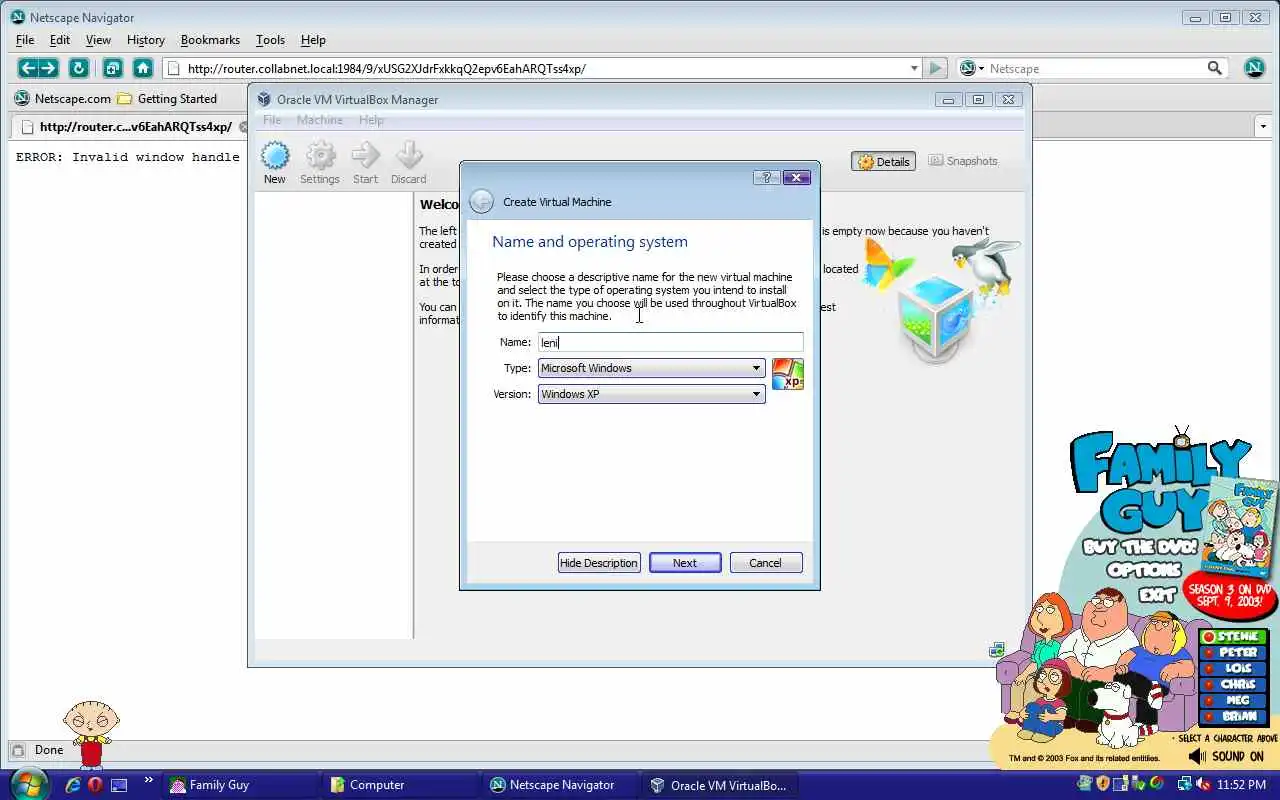Select Brian in character list
Viewport: 1280px width, 800px height.
coord(1233,716)
